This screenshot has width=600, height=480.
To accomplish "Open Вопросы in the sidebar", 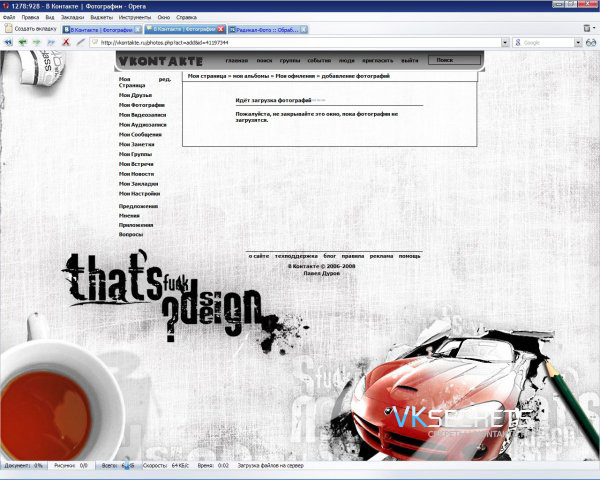I will coord(131,235).
